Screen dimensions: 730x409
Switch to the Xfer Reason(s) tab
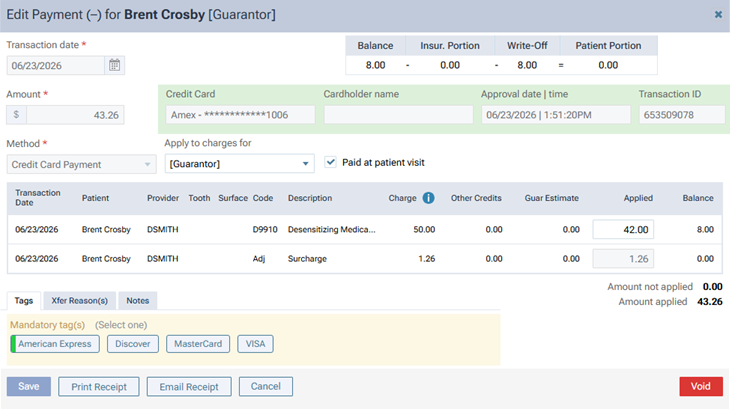80,301
